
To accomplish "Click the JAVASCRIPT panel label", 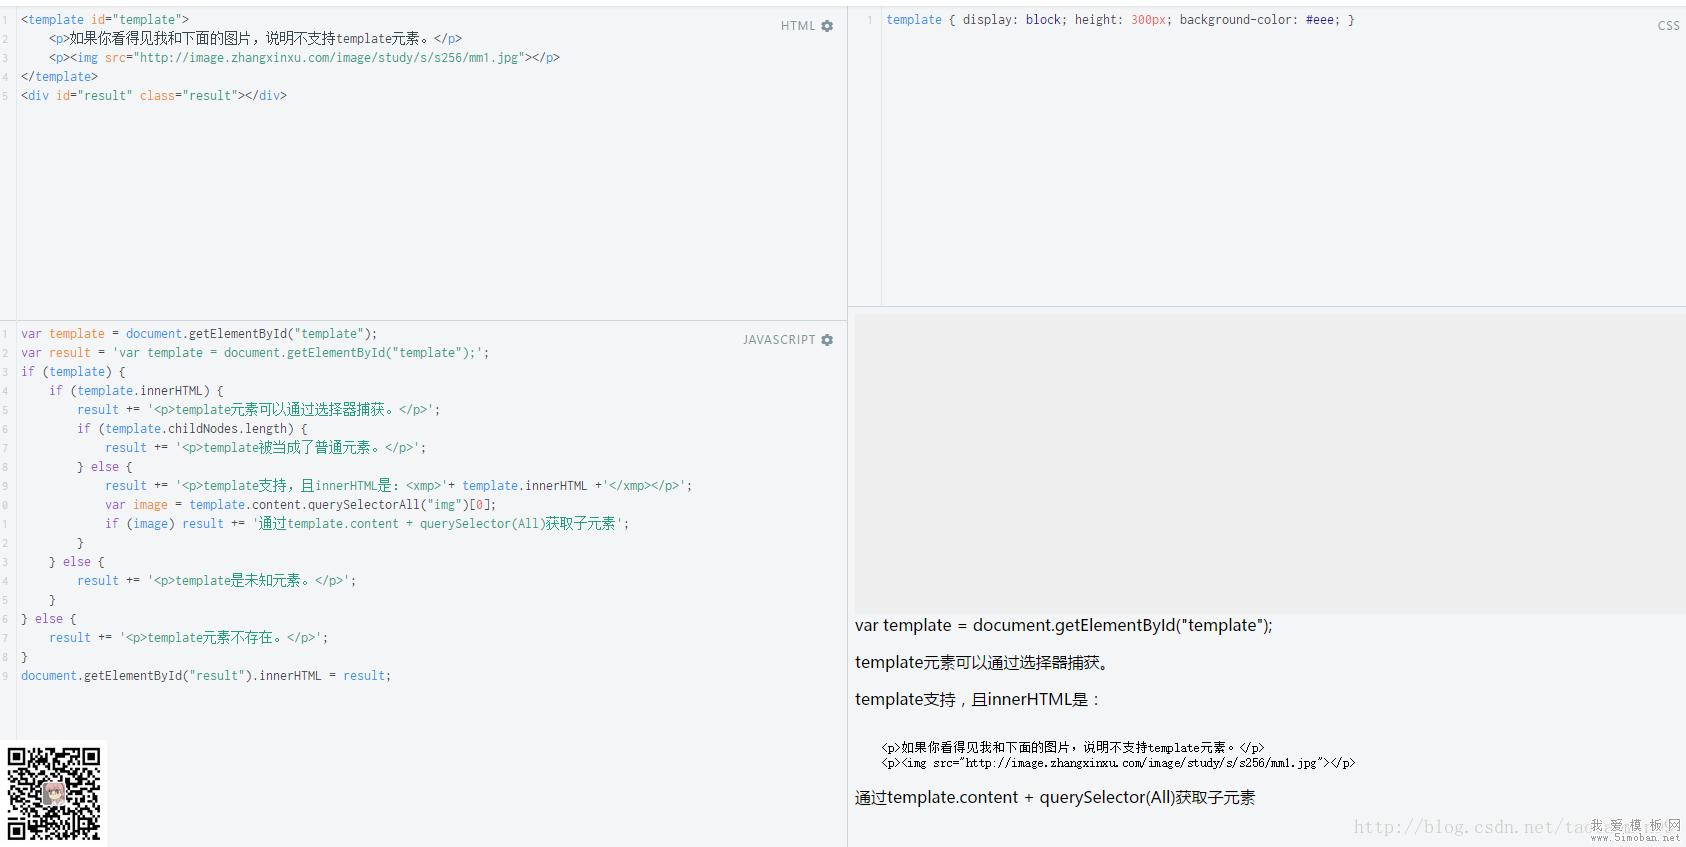I will coord(779,340).
